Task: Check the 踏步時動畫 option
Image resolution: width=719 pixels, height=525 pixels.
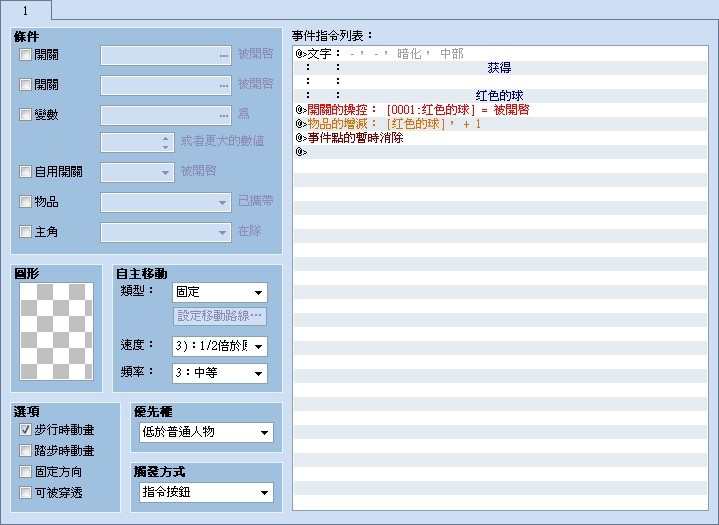Action: pos(25,451)
